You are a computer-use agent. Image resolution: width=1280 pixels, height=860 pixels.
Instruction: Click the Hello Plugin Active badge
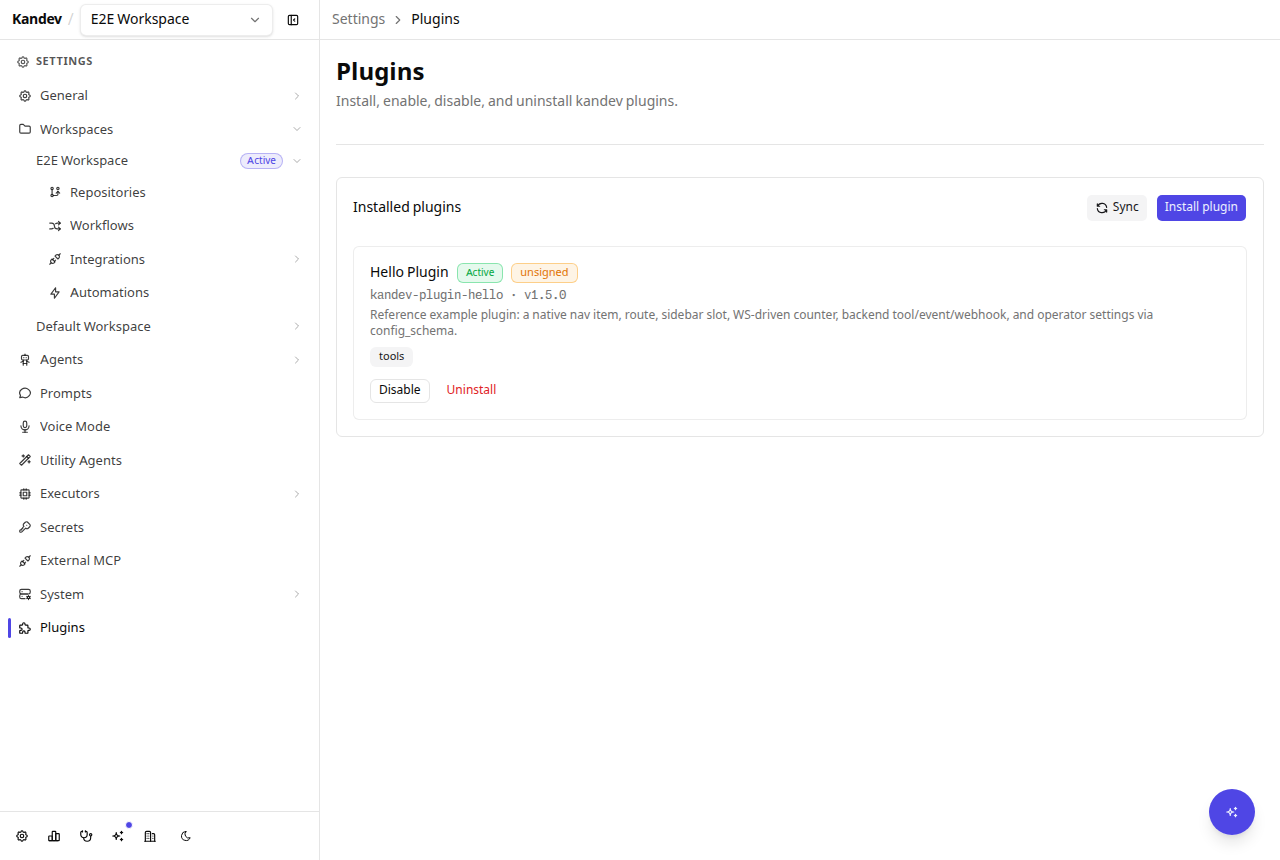[480, 272]
